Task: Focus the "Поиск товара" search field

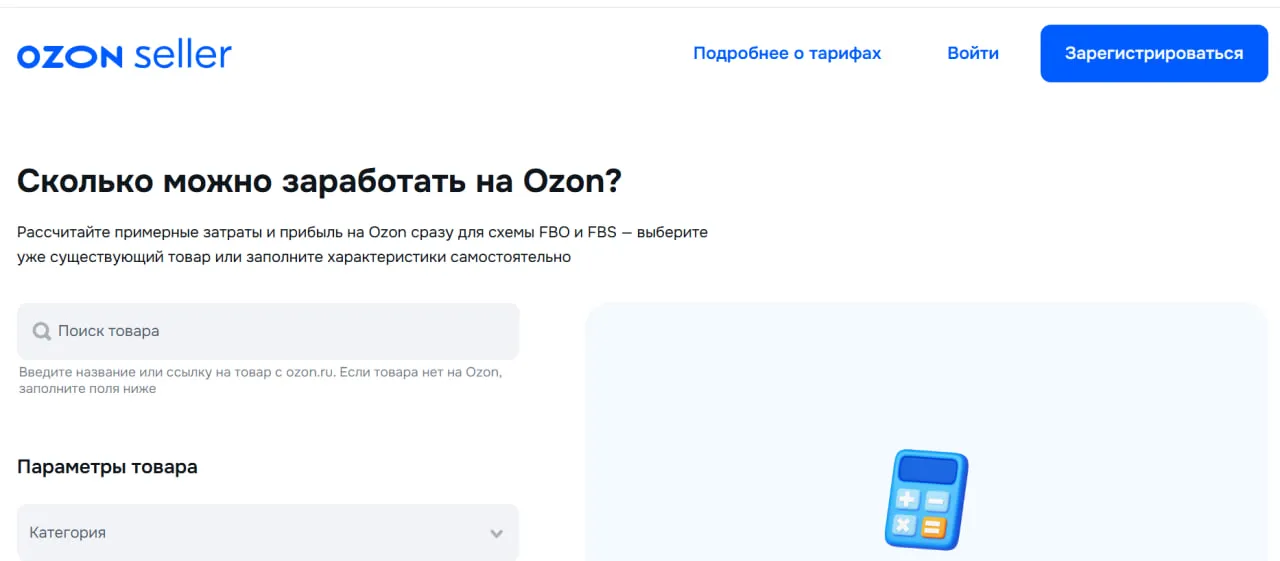Action: 280,331
